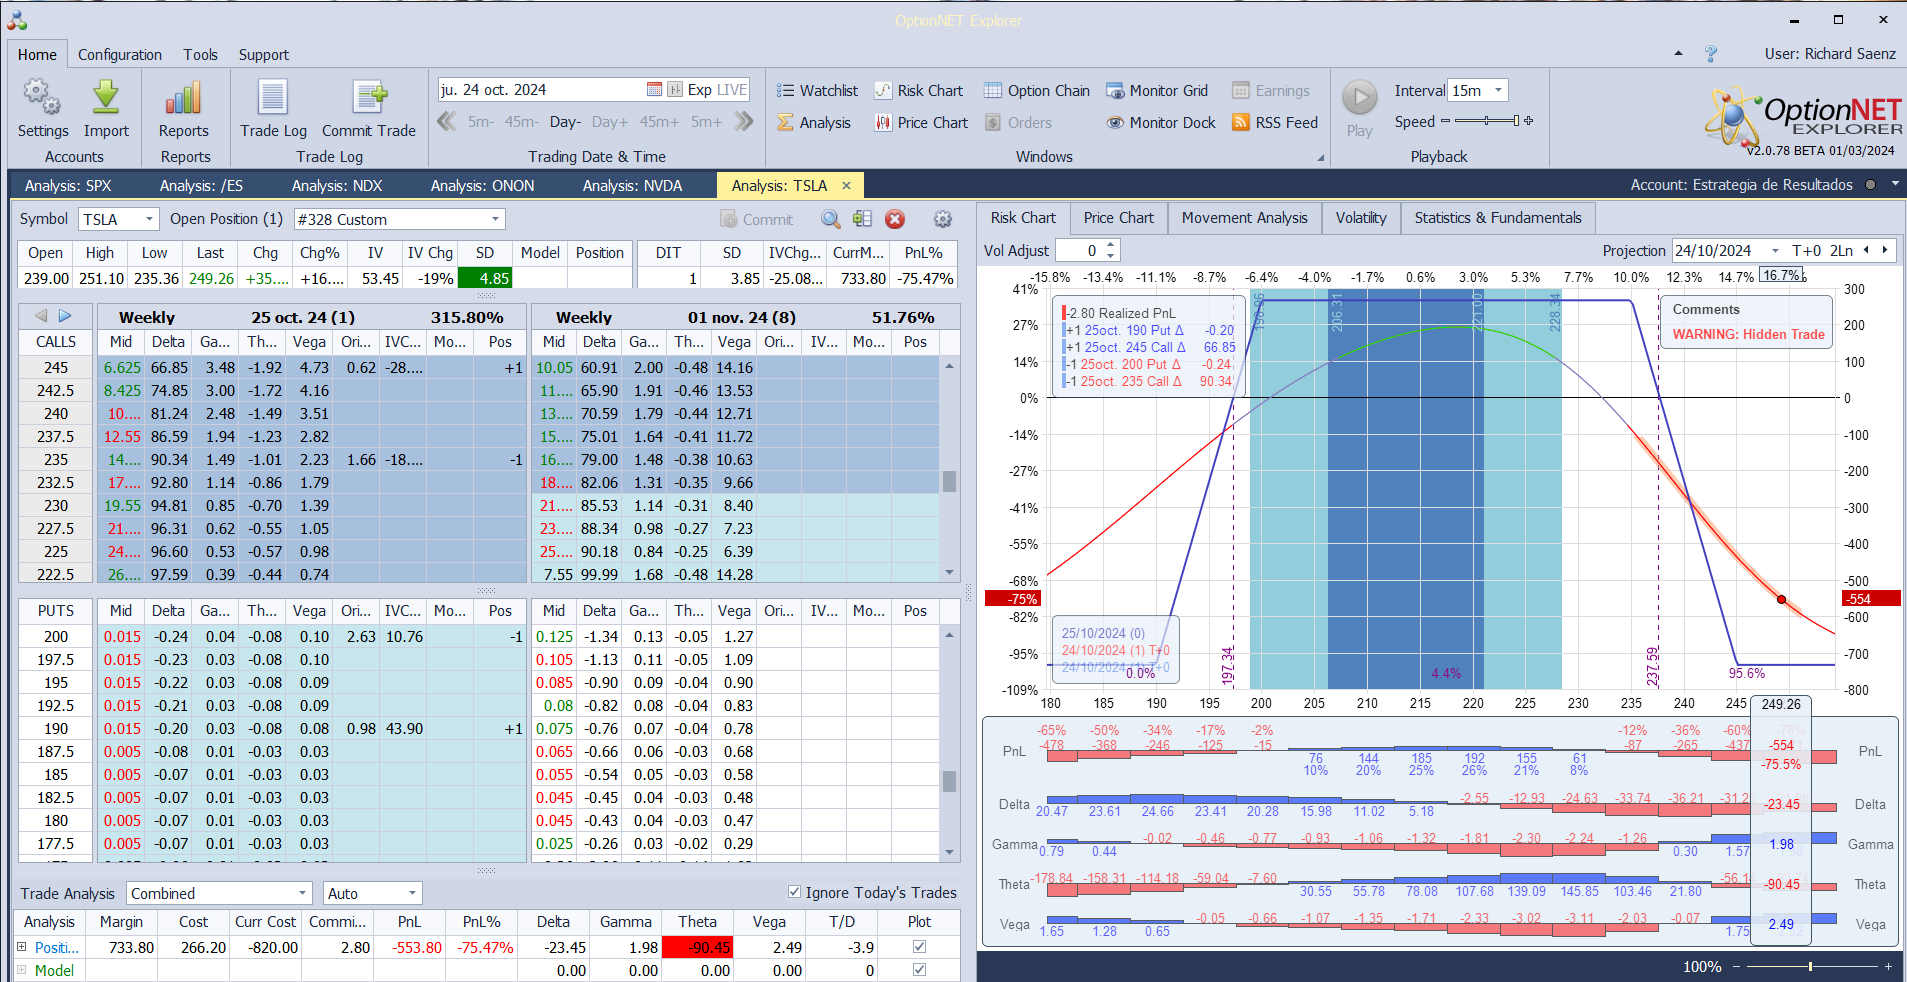
Task: Click the zoom slider at bottom right
Action: (x=1810, y=966)
